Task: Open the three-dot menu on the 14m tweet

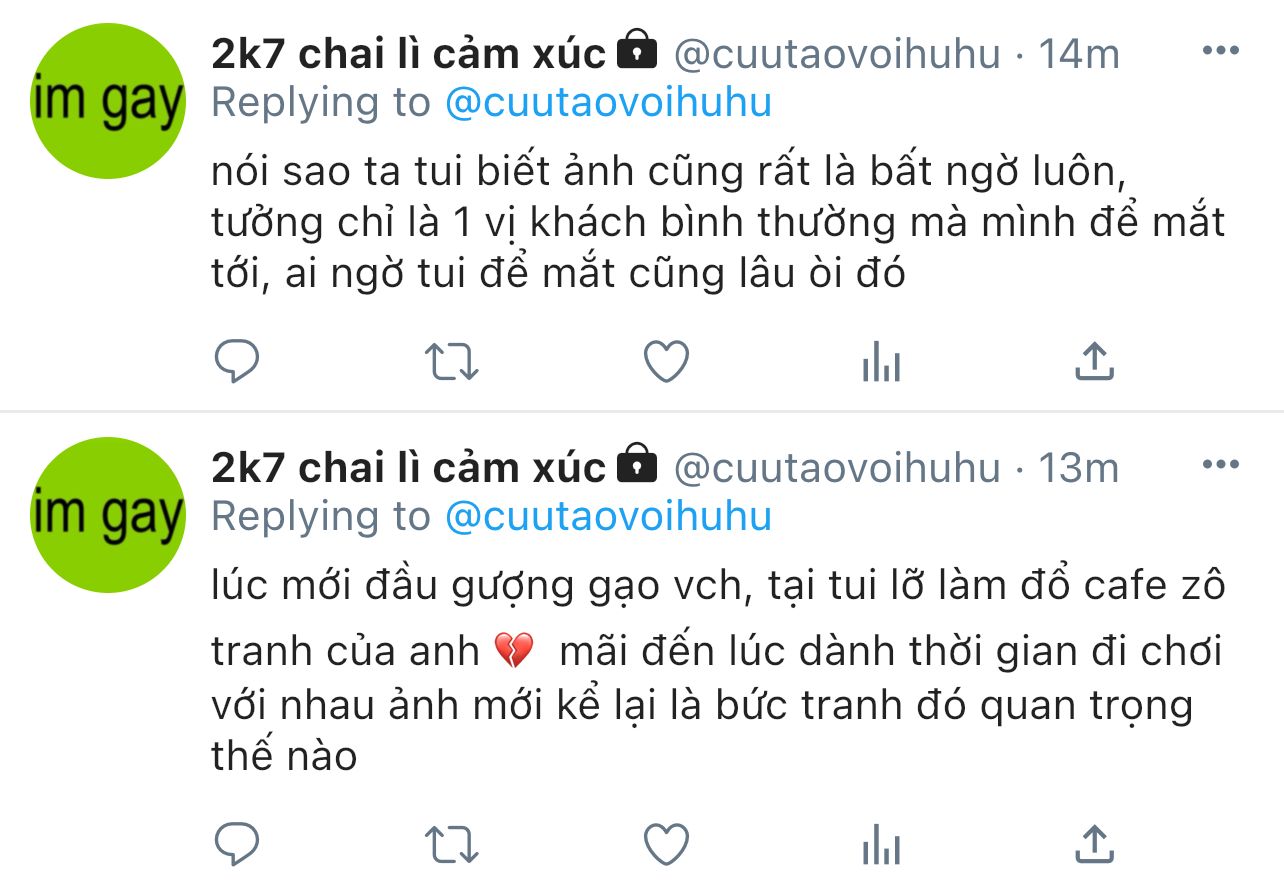Action: tap(1220, 51)
